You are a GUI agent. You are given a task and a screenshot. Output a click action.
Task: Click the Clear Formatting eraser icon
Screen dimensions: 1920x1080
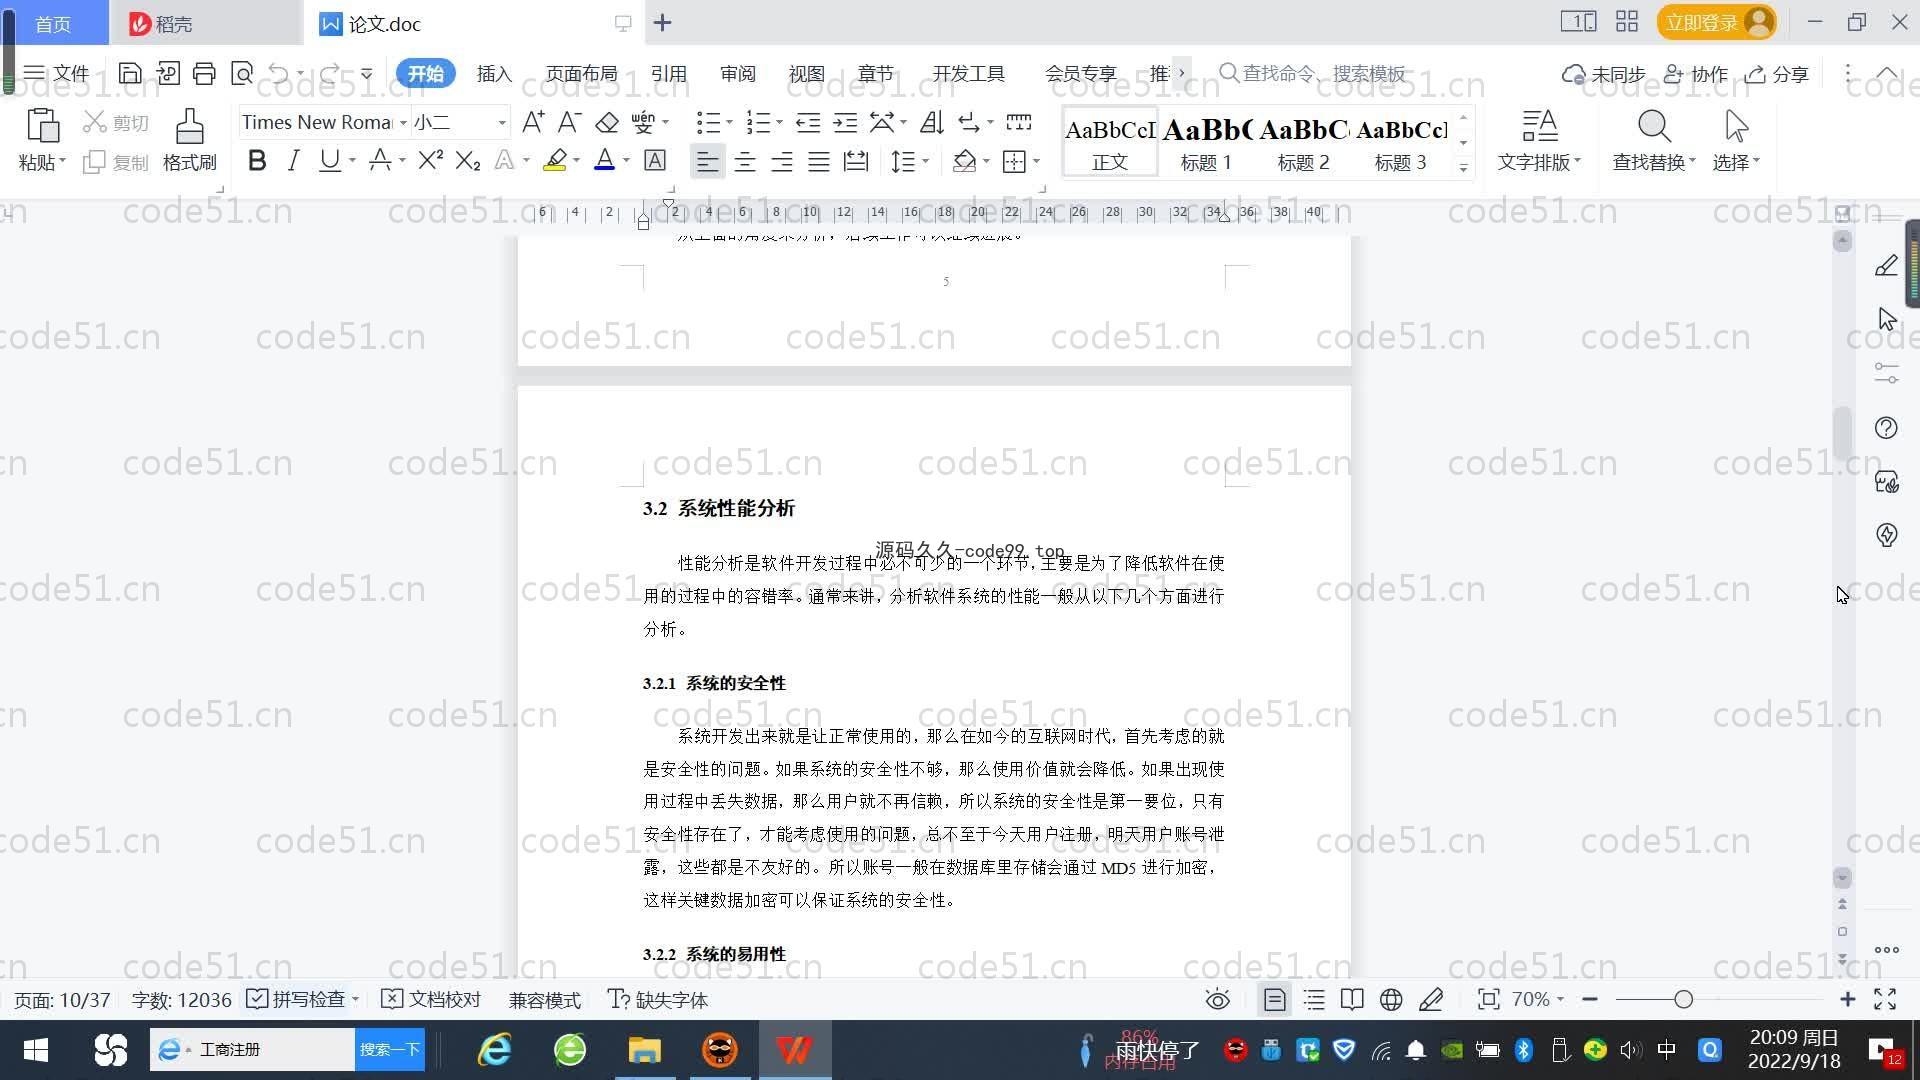(607, 122)
